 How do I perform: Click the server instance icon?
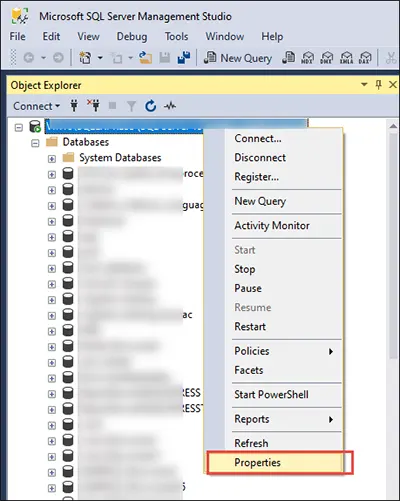click(x=35, y=127)
